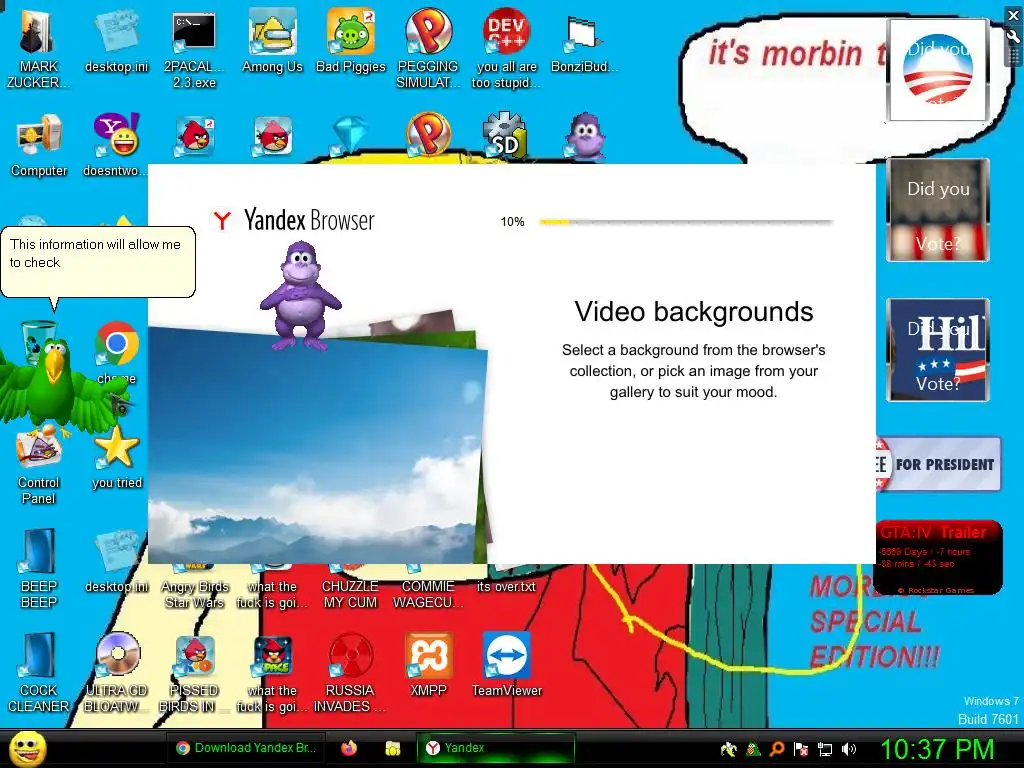Screen dimensions: 1024x768
Task: Open the Computer desktop icon
Action: pos(39,145)
